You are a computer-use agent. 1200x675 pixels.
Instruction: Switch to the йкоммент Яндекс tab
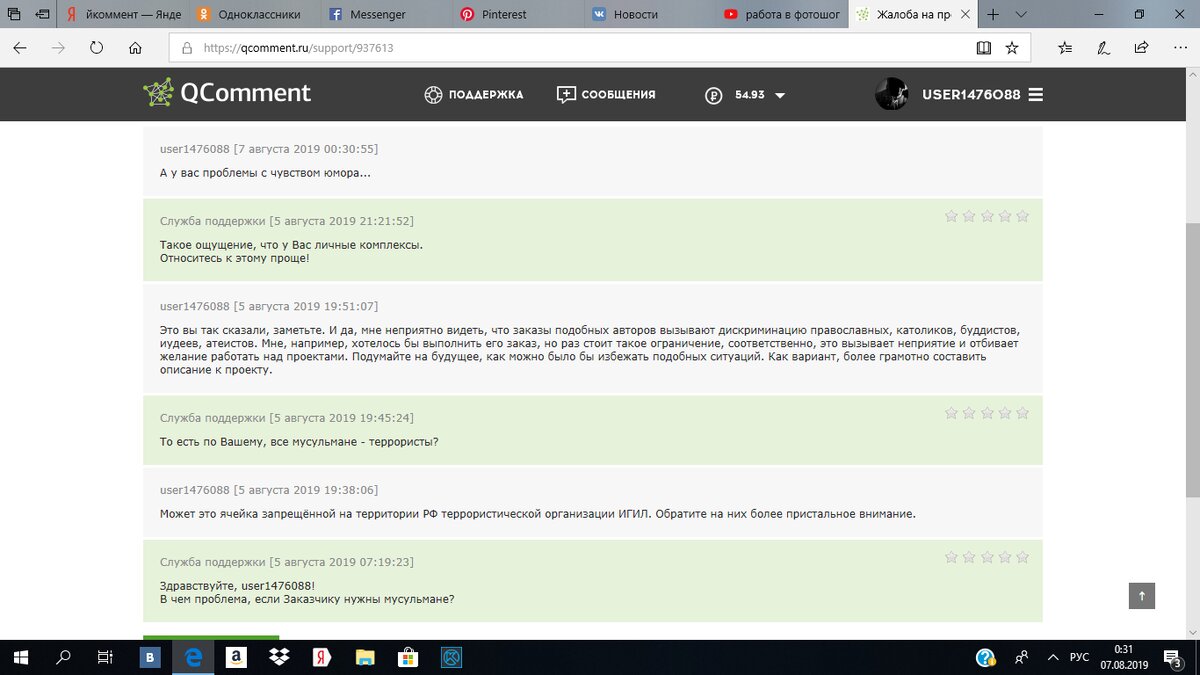click(122, 15)
